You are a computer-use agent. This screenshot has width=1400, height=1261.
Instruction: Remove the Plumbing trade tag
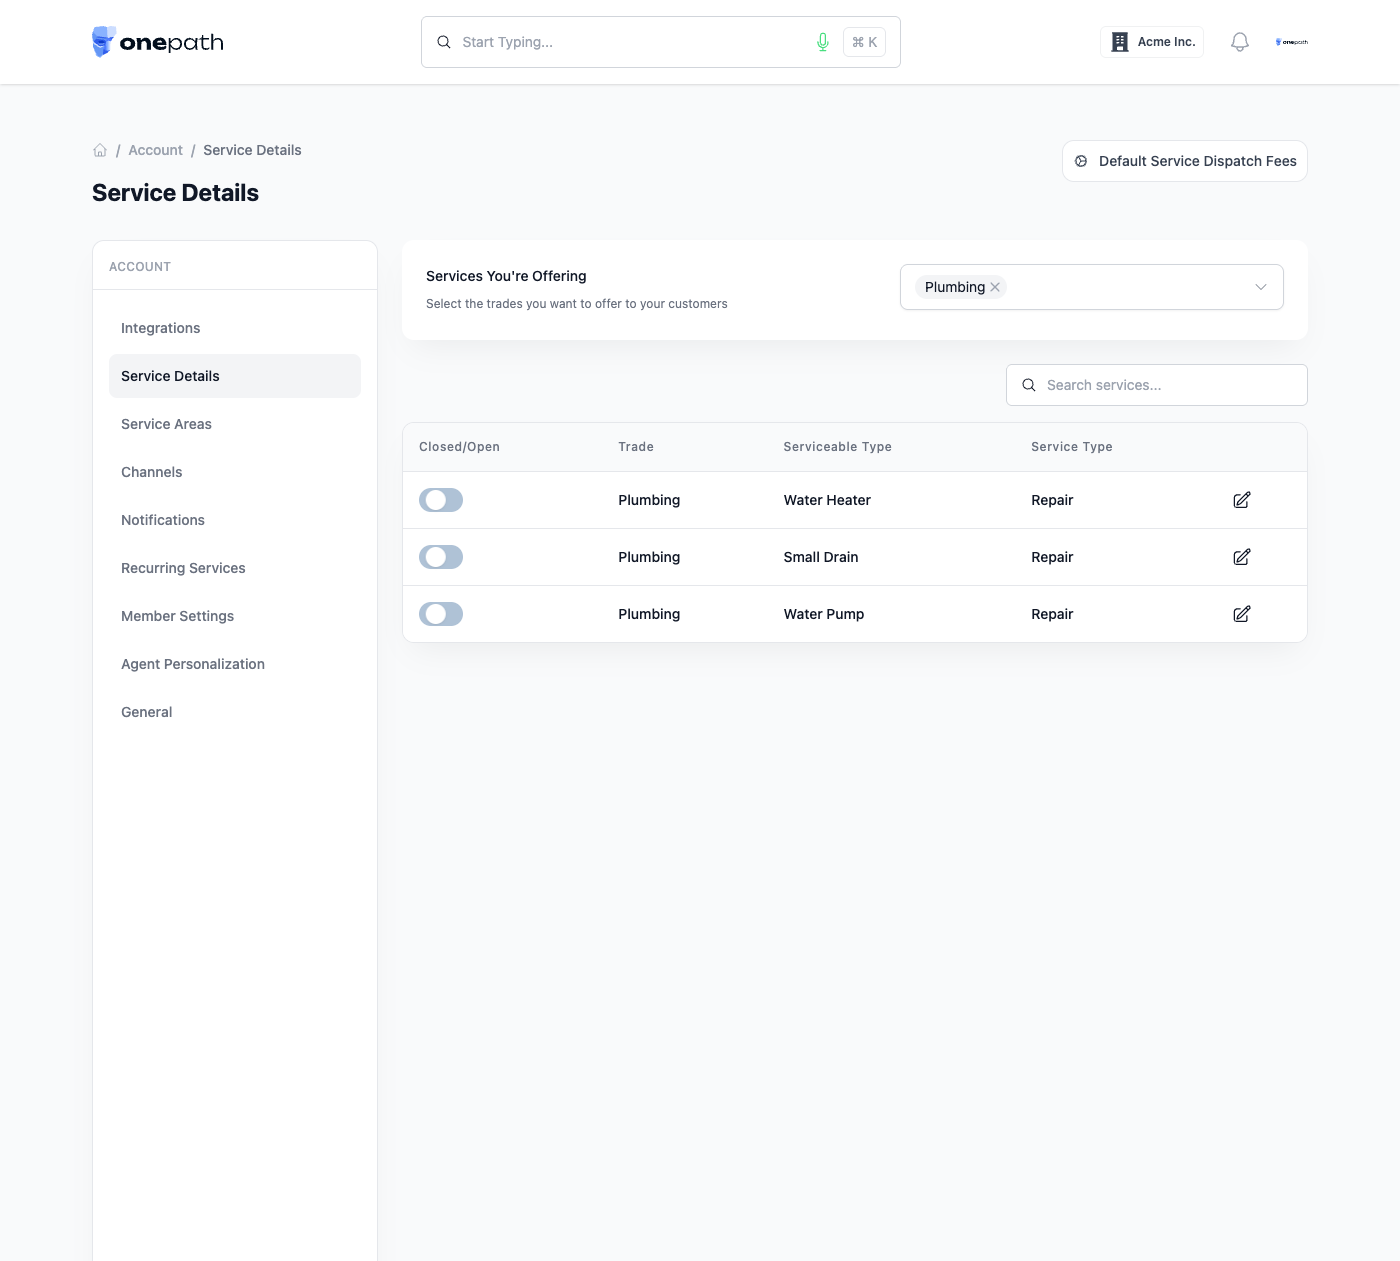(x=995, y=287)
